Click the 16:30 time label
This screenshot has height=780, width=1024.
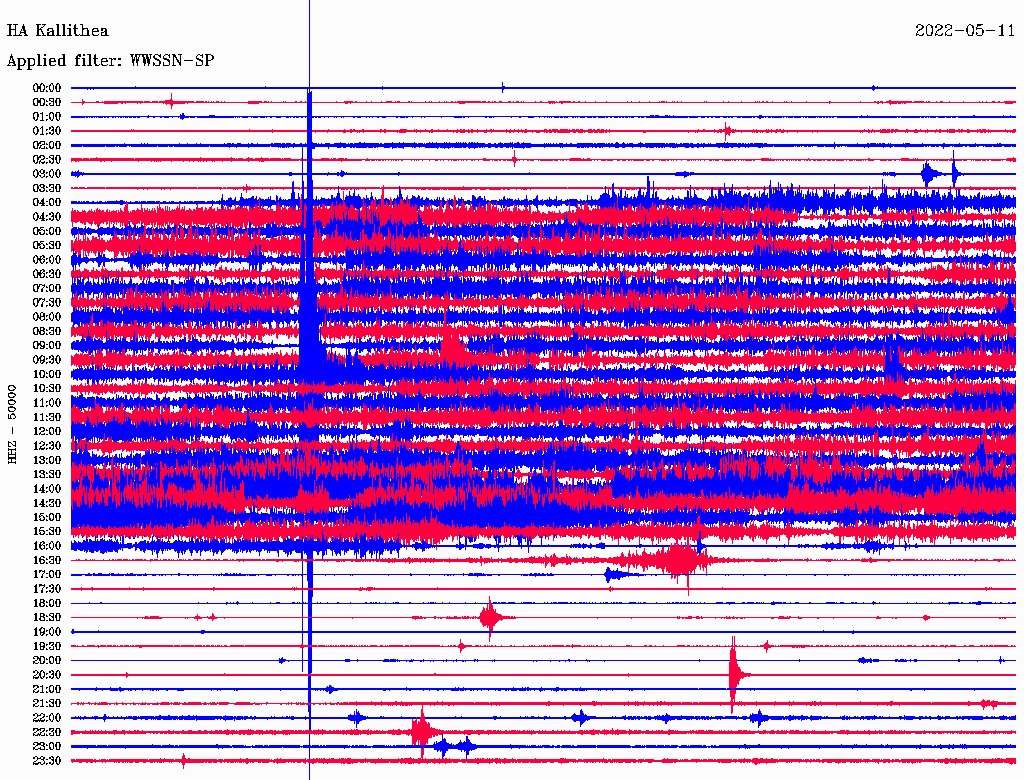(47, 561)
